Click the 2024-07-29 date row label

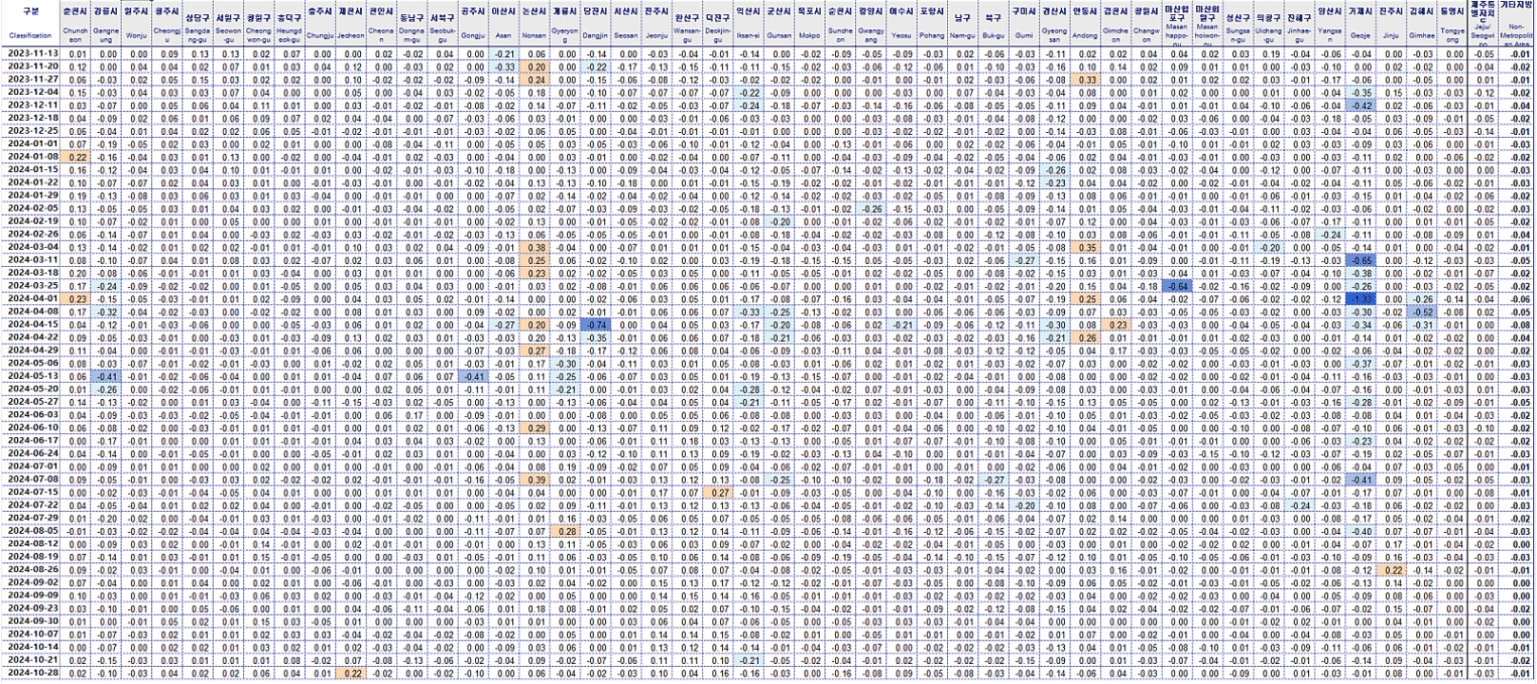click(30, 519)
